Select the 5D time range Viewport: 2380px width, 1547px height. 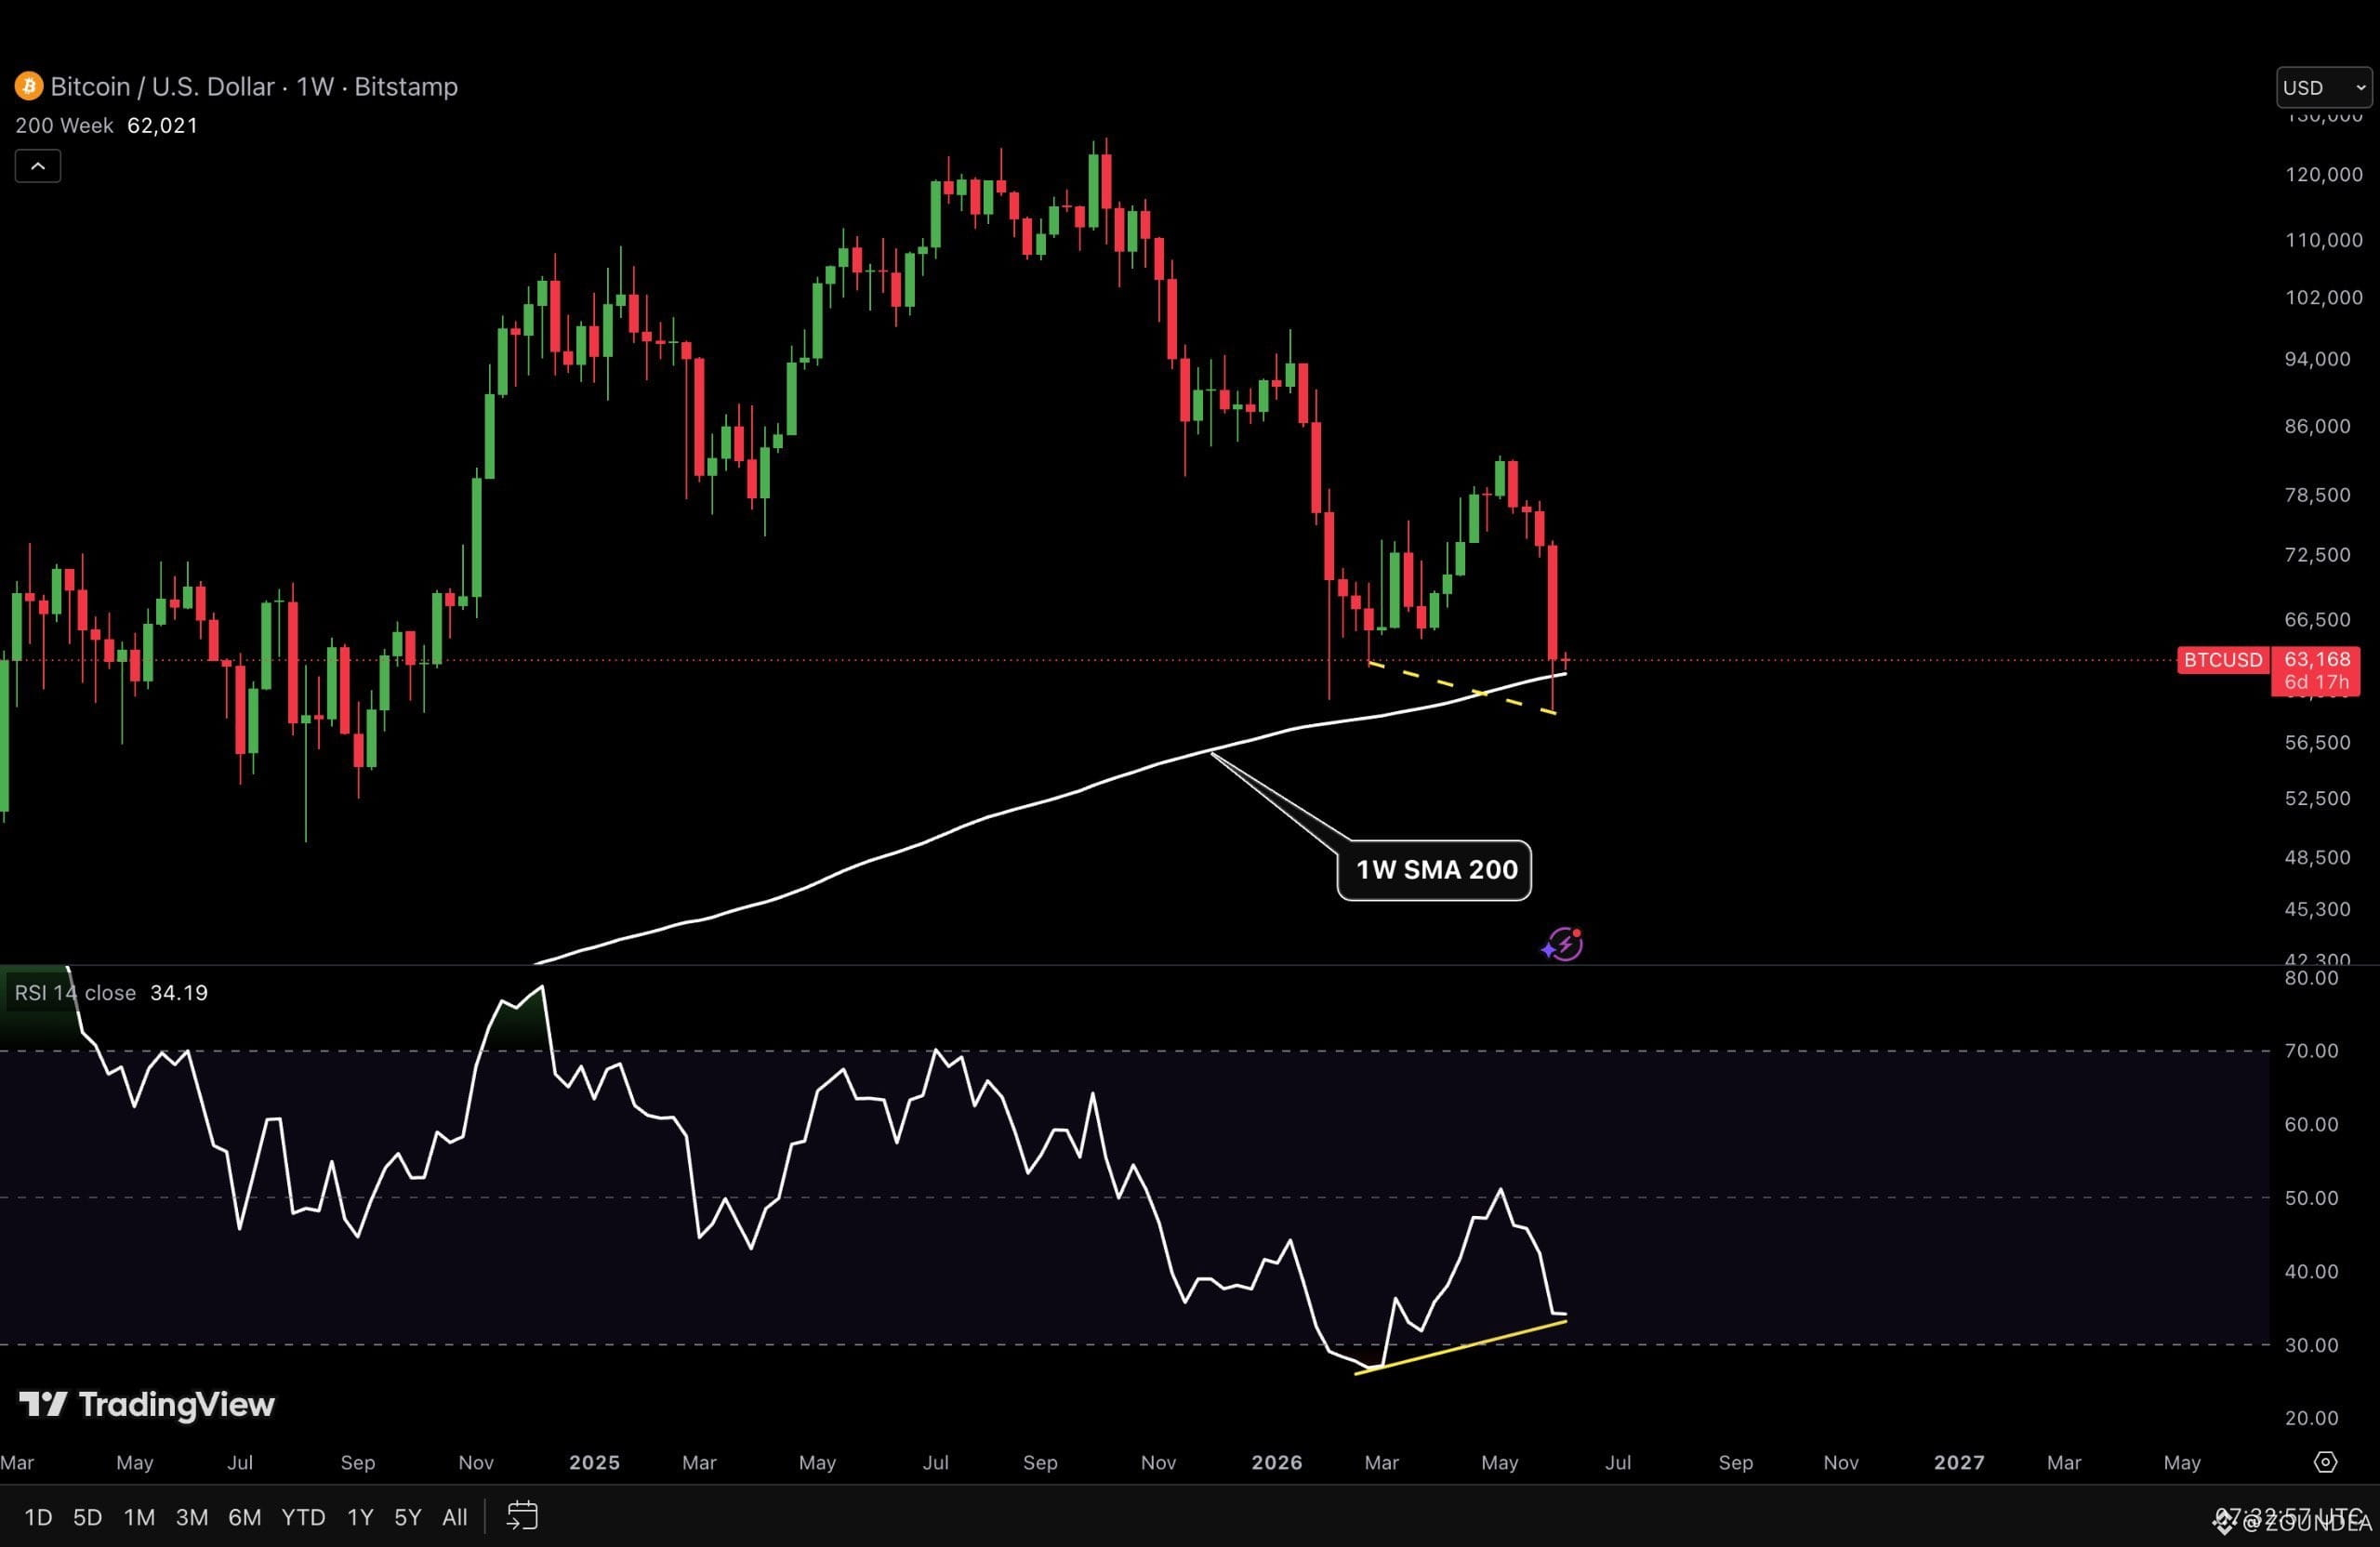[x=88, y=1517]
